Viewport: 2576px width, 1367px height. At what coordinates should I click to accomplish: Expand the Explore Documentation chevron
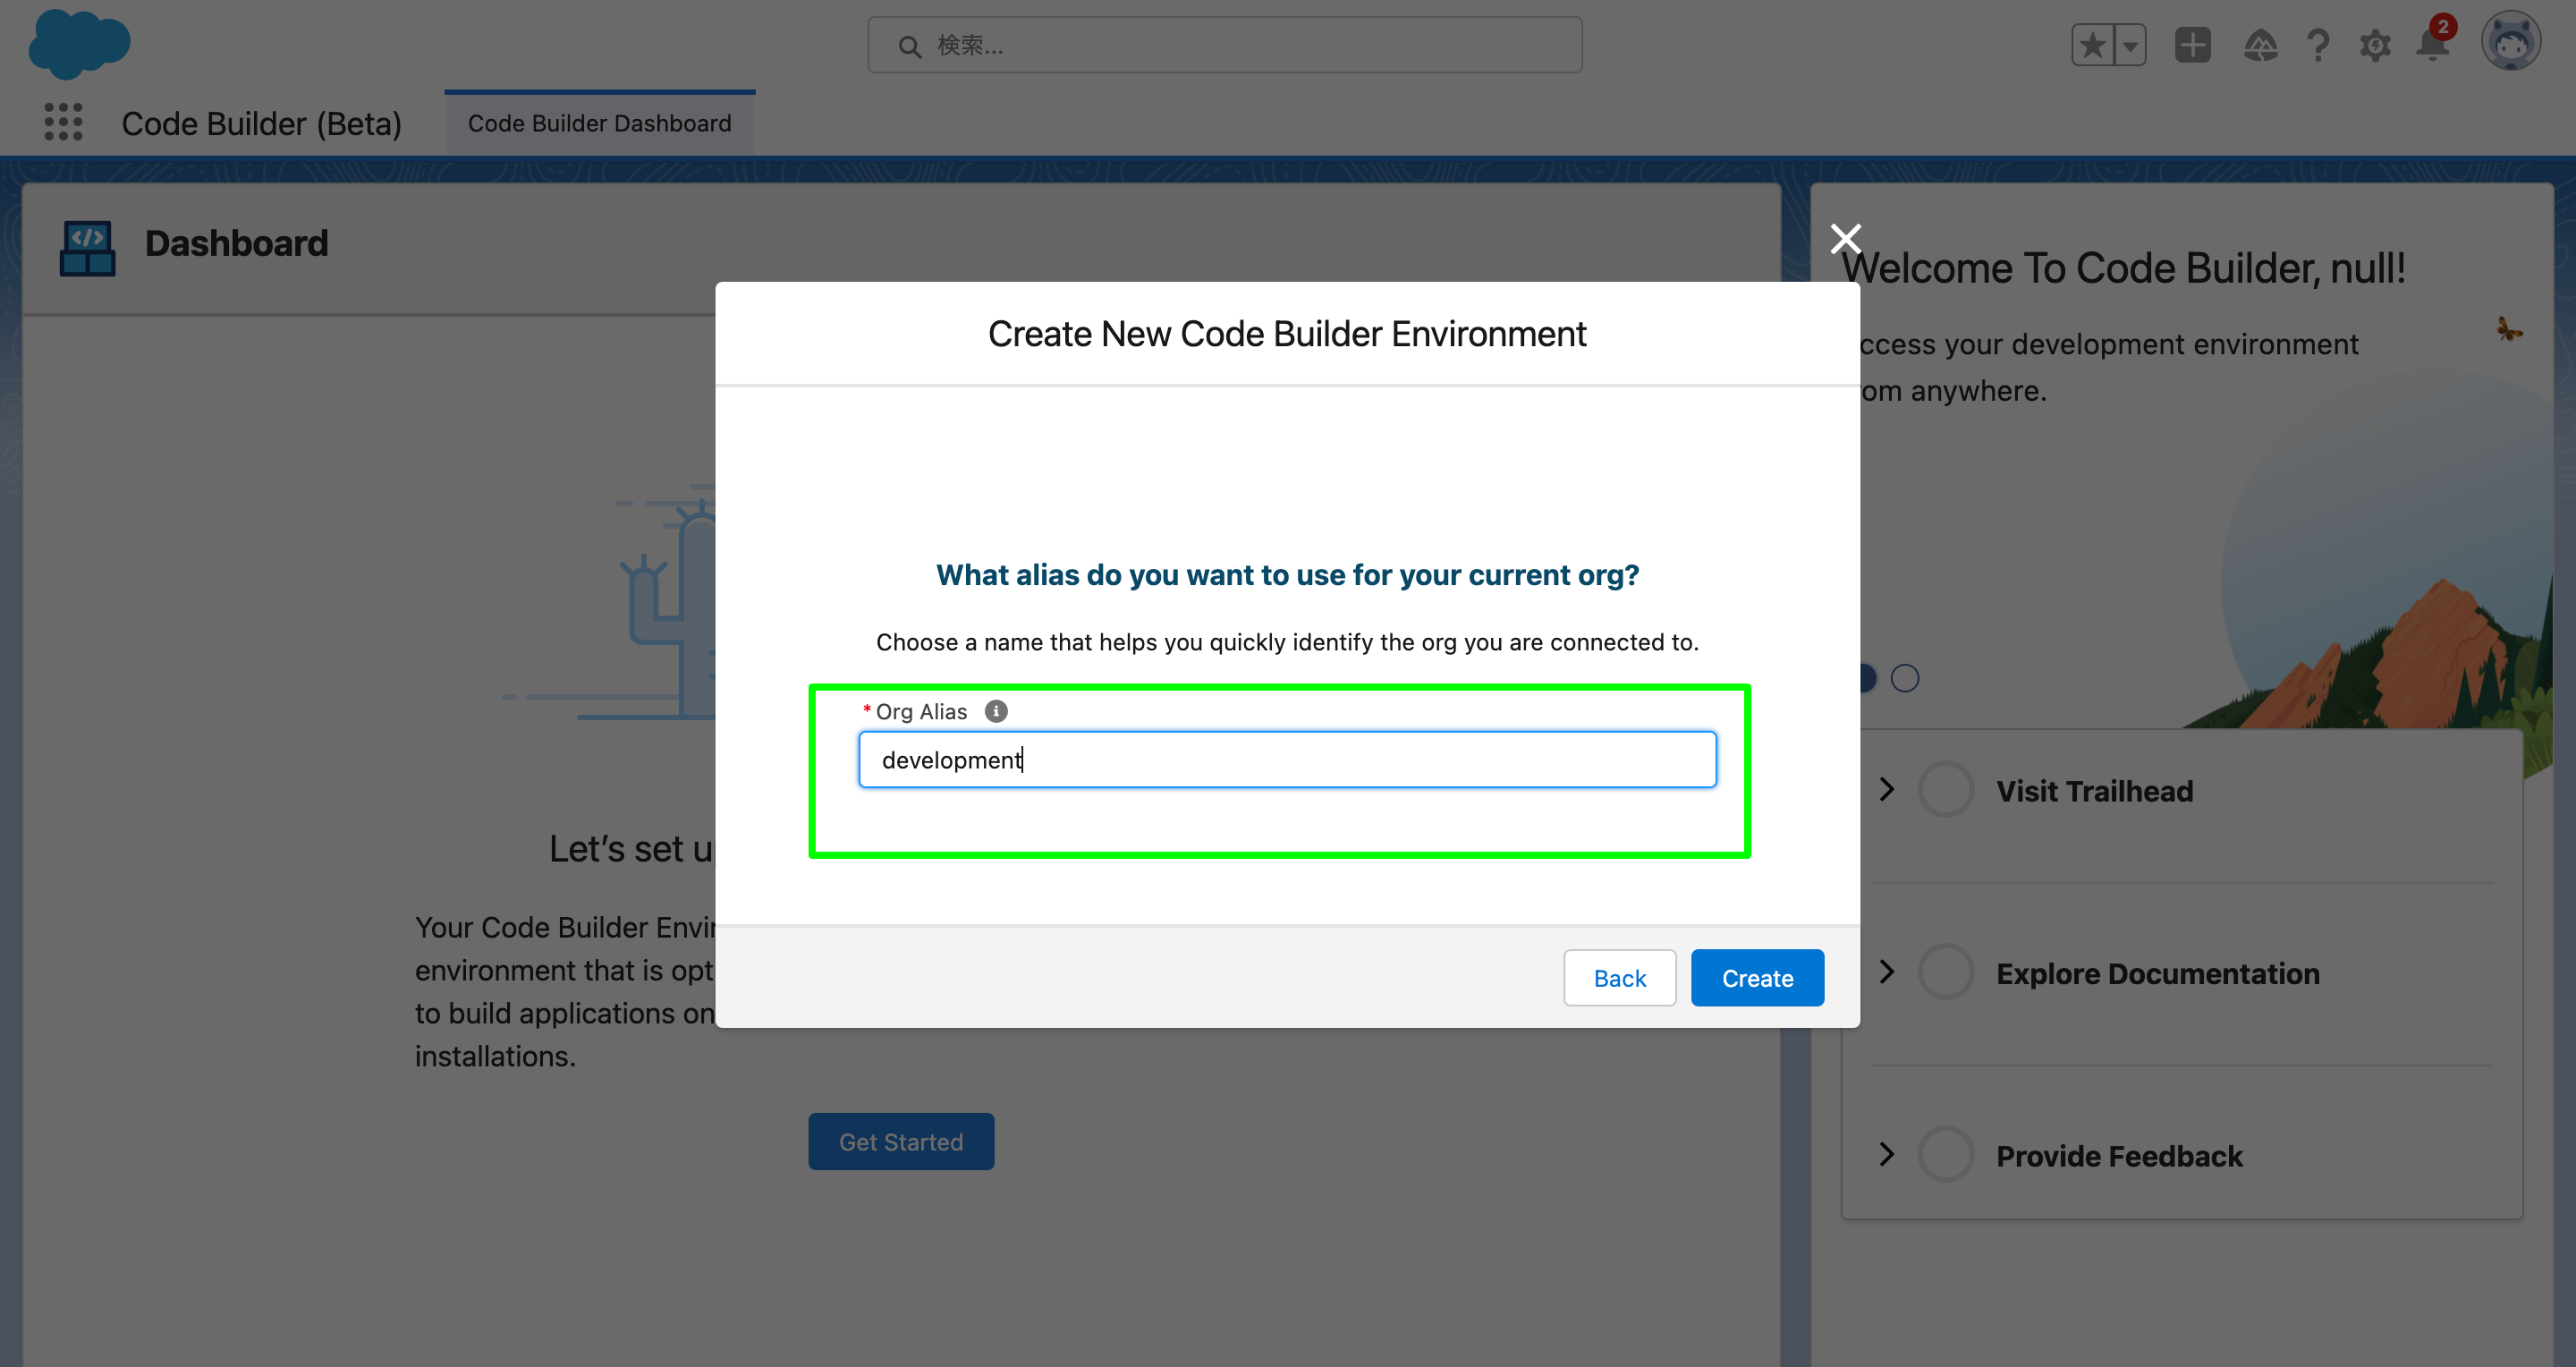click(1888, 972)
